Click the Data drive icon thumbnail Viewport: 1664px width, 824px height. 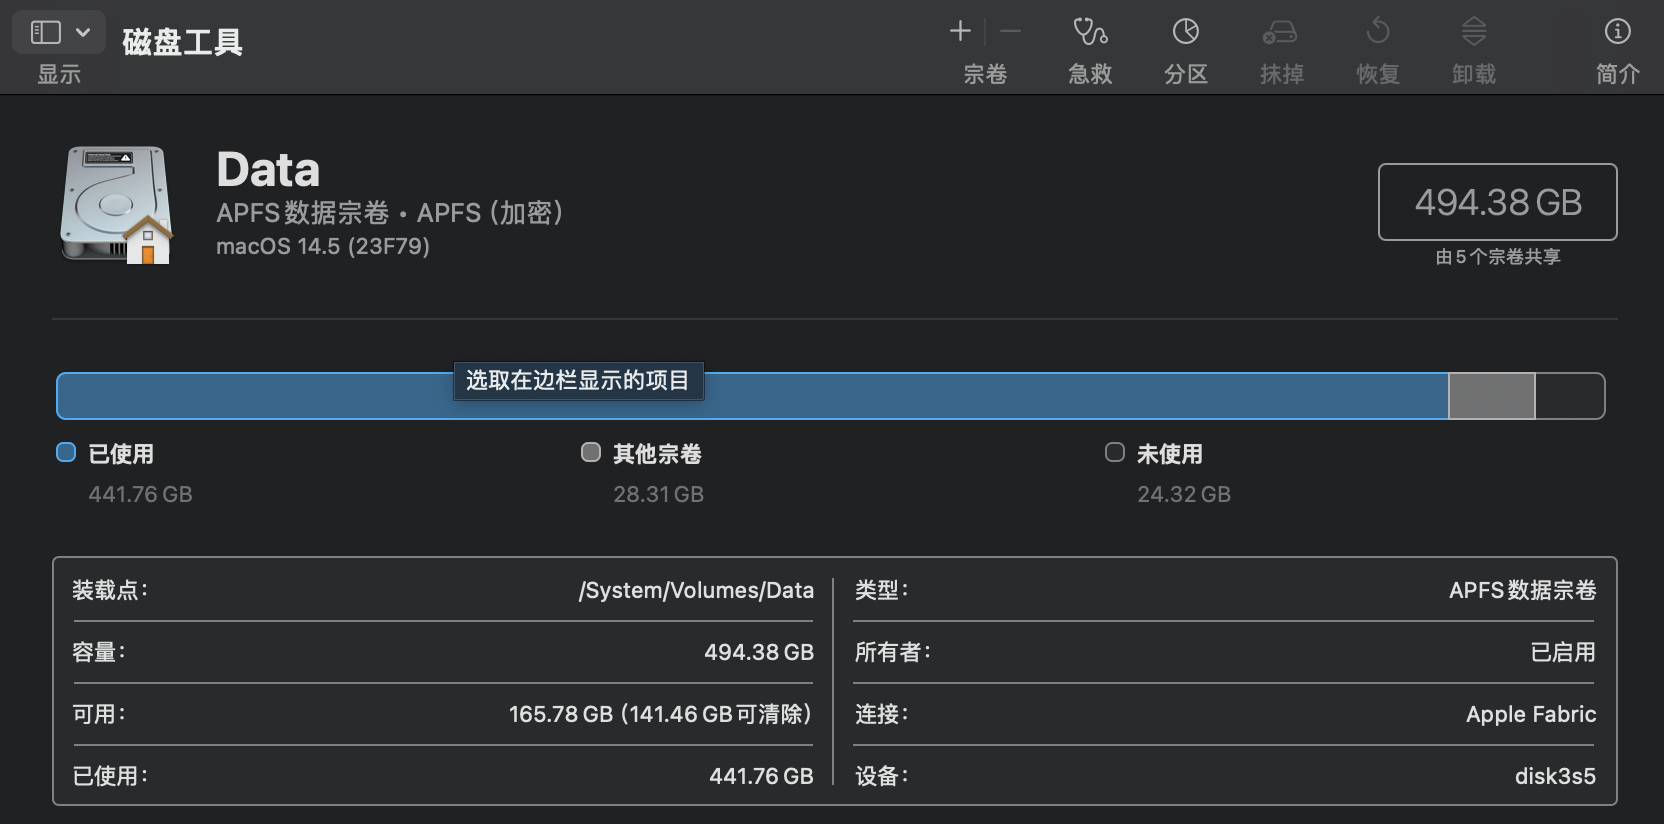pyautogui.click(x=116, y=205)
